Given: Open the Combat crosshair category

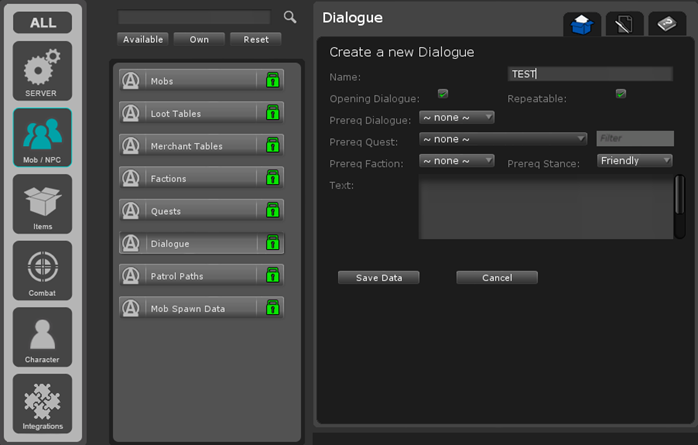Looking at the screenshot, I should (42, 270).
